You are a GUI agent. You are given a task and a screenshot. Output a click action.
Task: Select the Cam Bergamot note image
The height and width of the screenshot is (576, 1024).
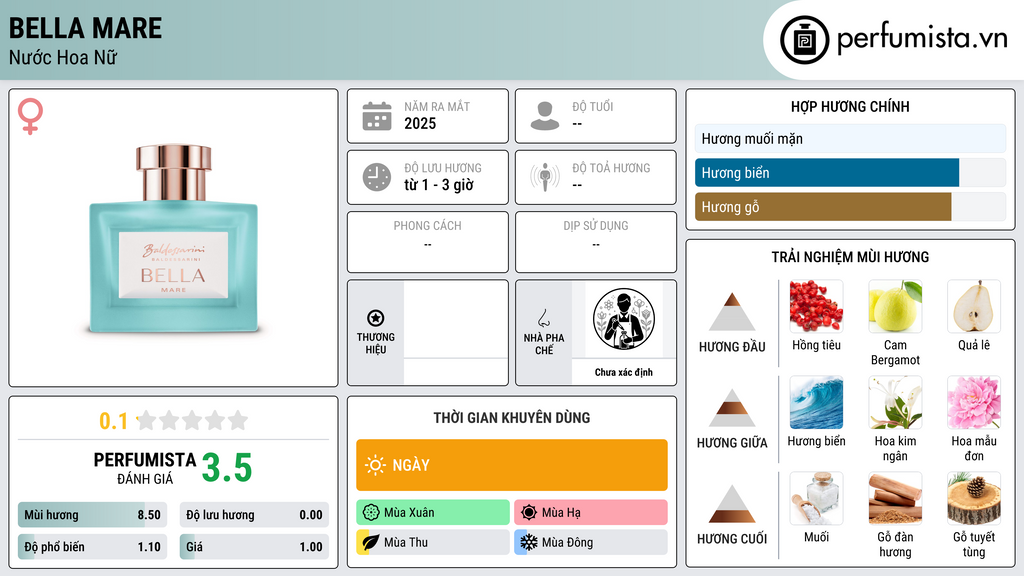pos(895,306)
